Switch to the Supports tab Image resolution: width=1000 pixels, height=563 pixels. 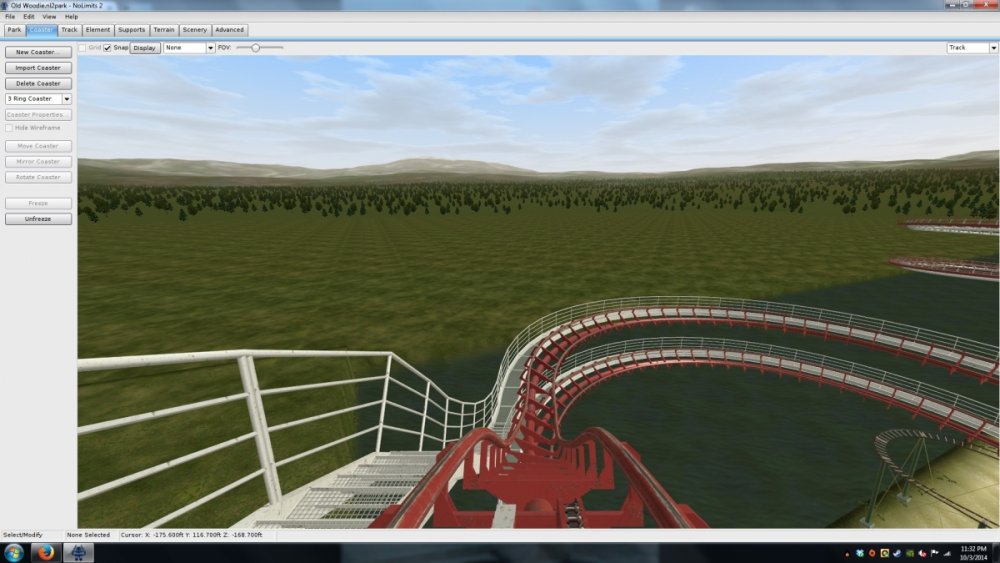pyautogui.click(x=131, y=30)
